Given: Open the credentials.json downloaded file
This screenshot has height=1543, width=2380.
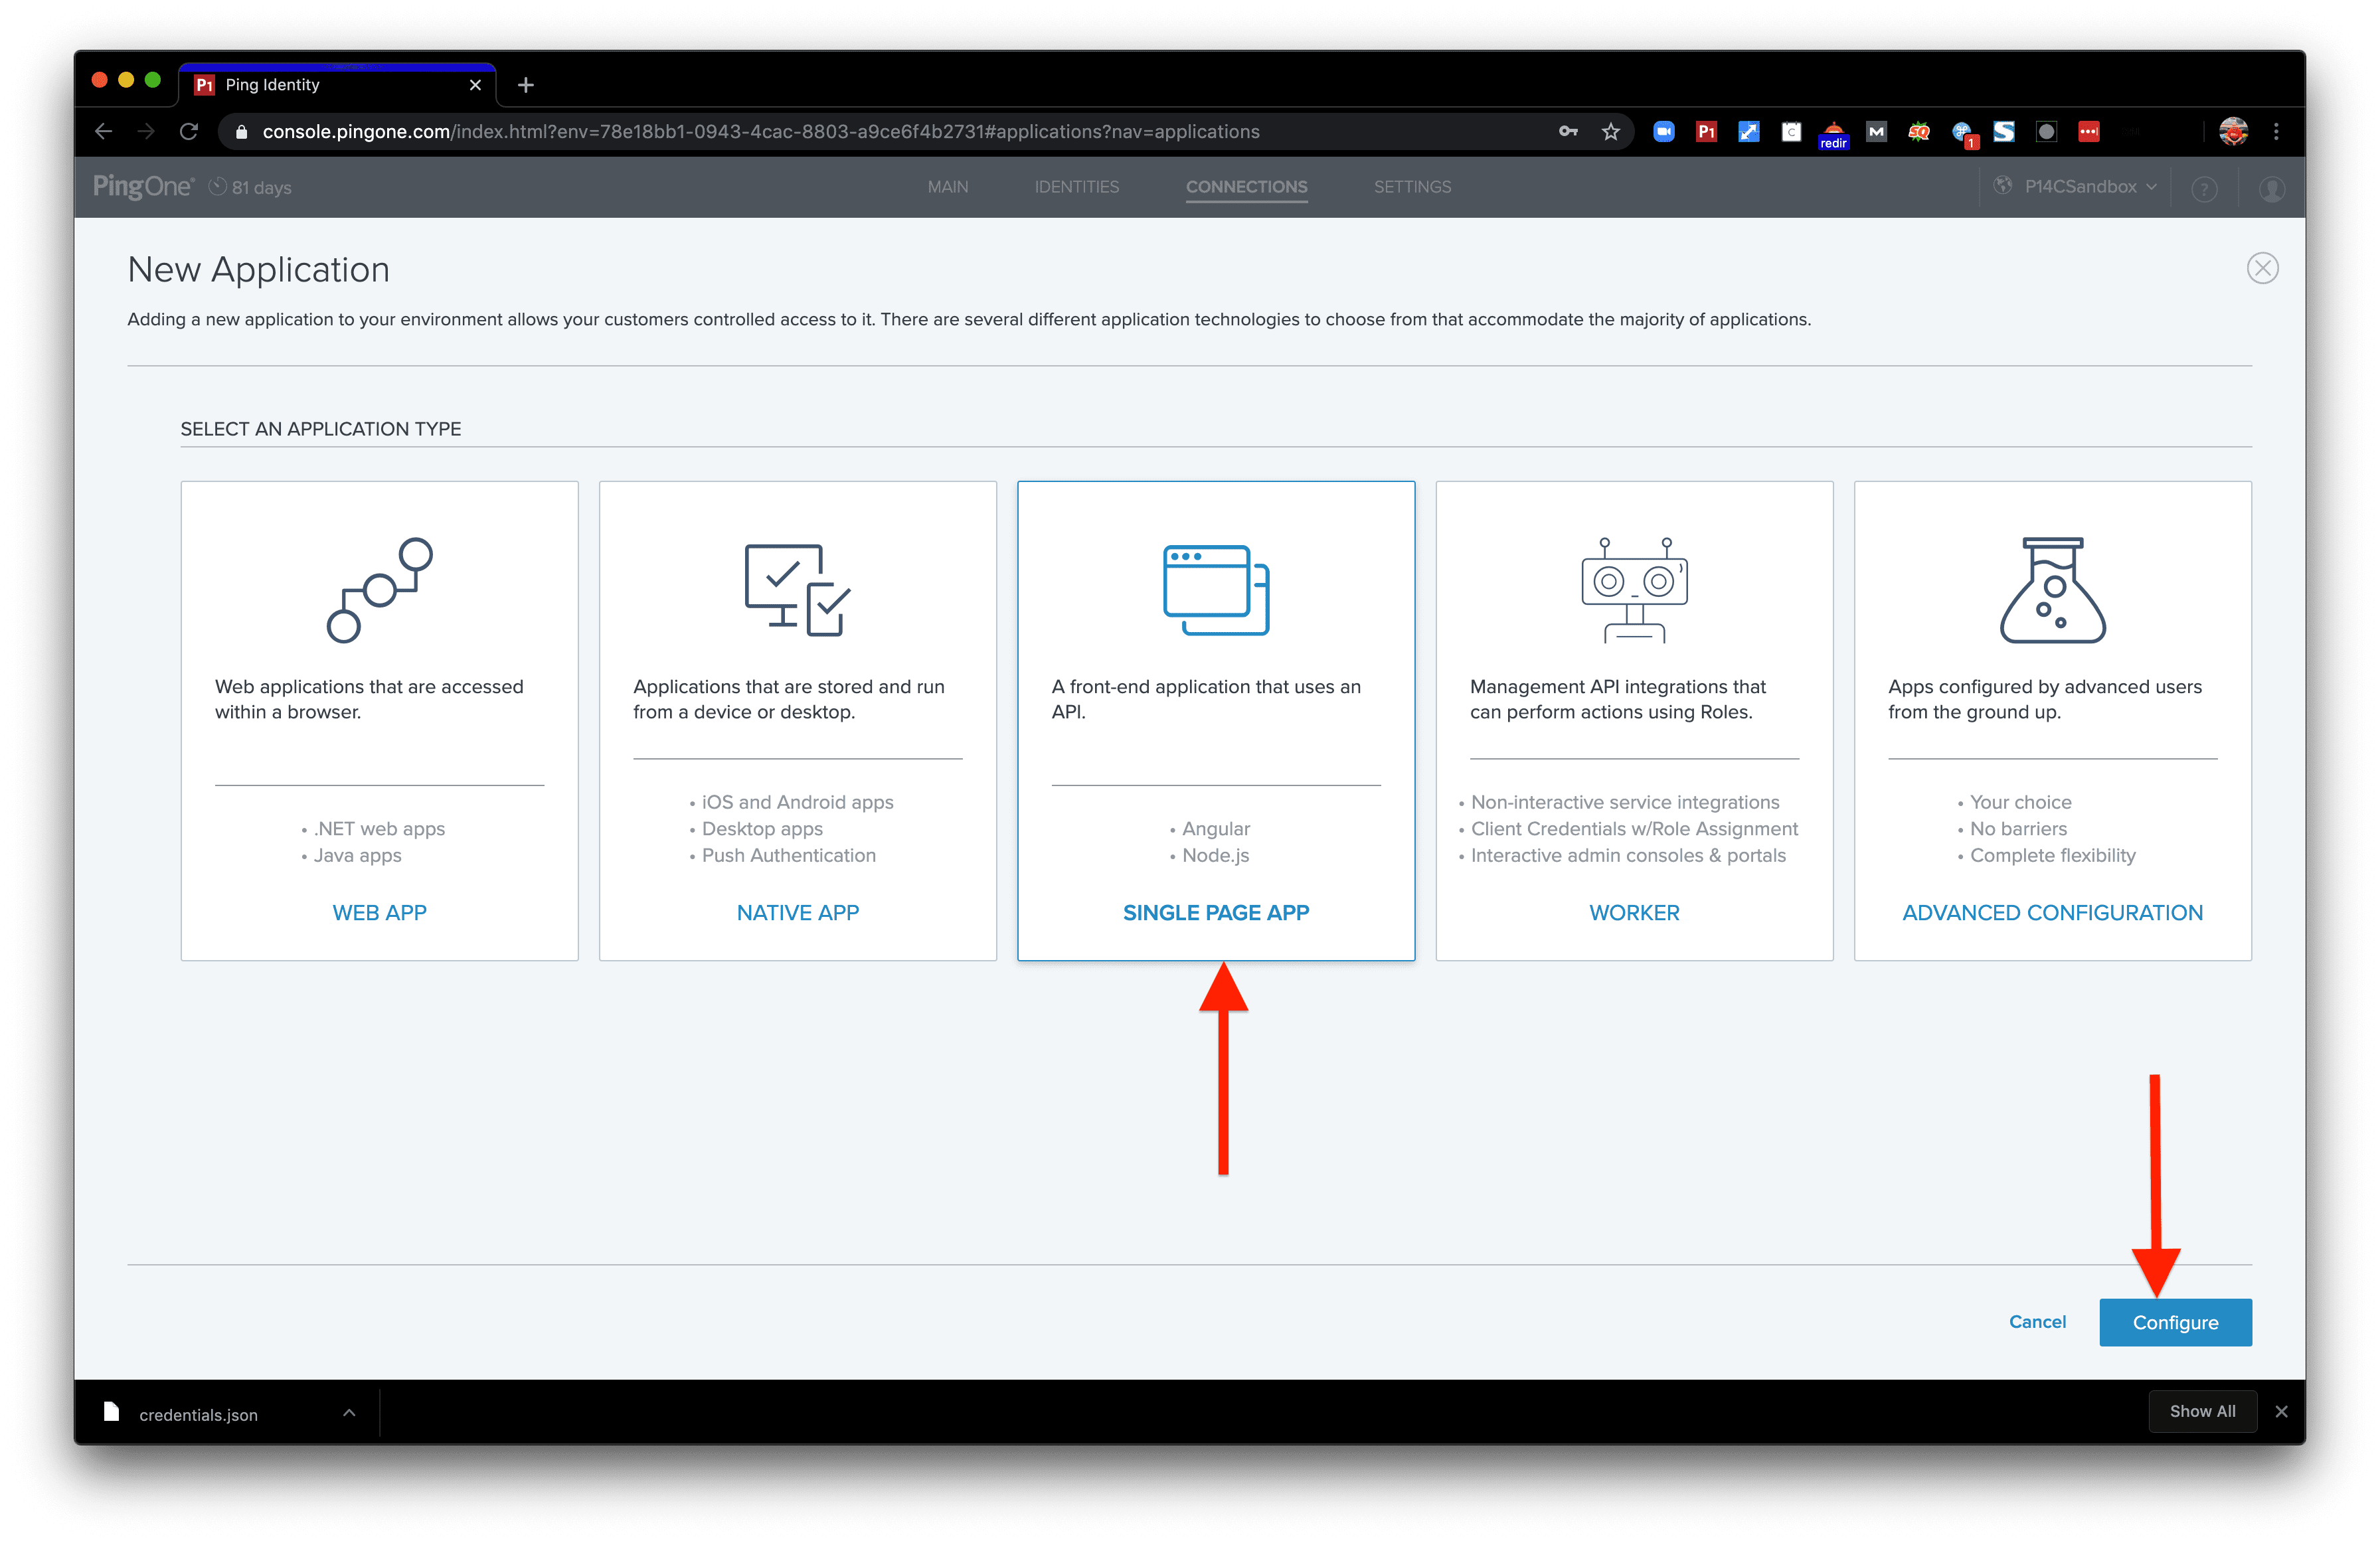Looking at the screenshot, I should (x=198, y=1414).
